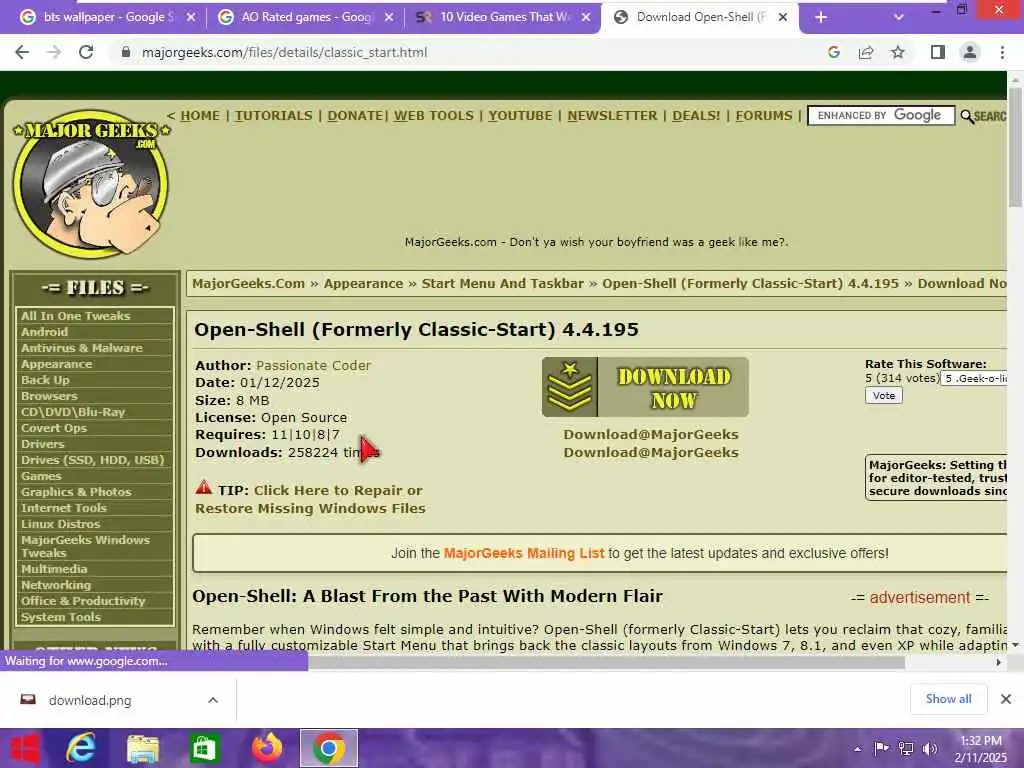Screen dimensions: 1024x768
Task: Open Drives (SSD, HDD, USB) category
Action: point(92,460)
